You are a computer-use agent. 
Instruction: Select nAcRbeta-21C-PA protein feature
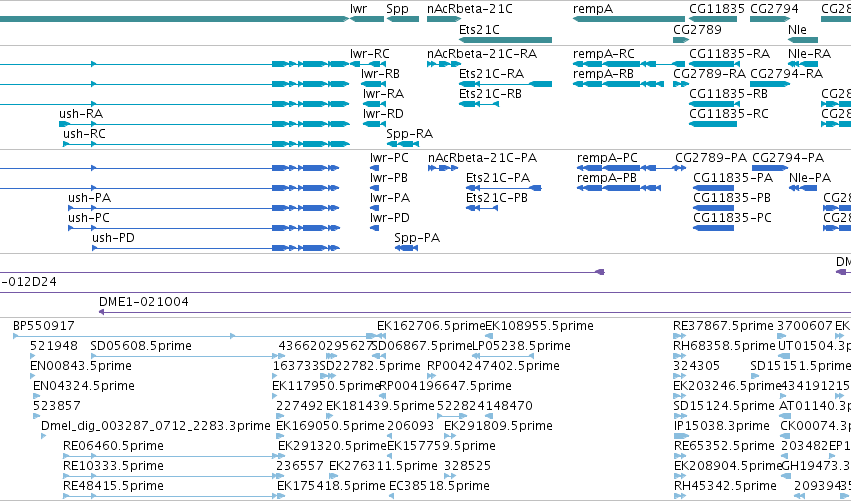pos(443,168)
